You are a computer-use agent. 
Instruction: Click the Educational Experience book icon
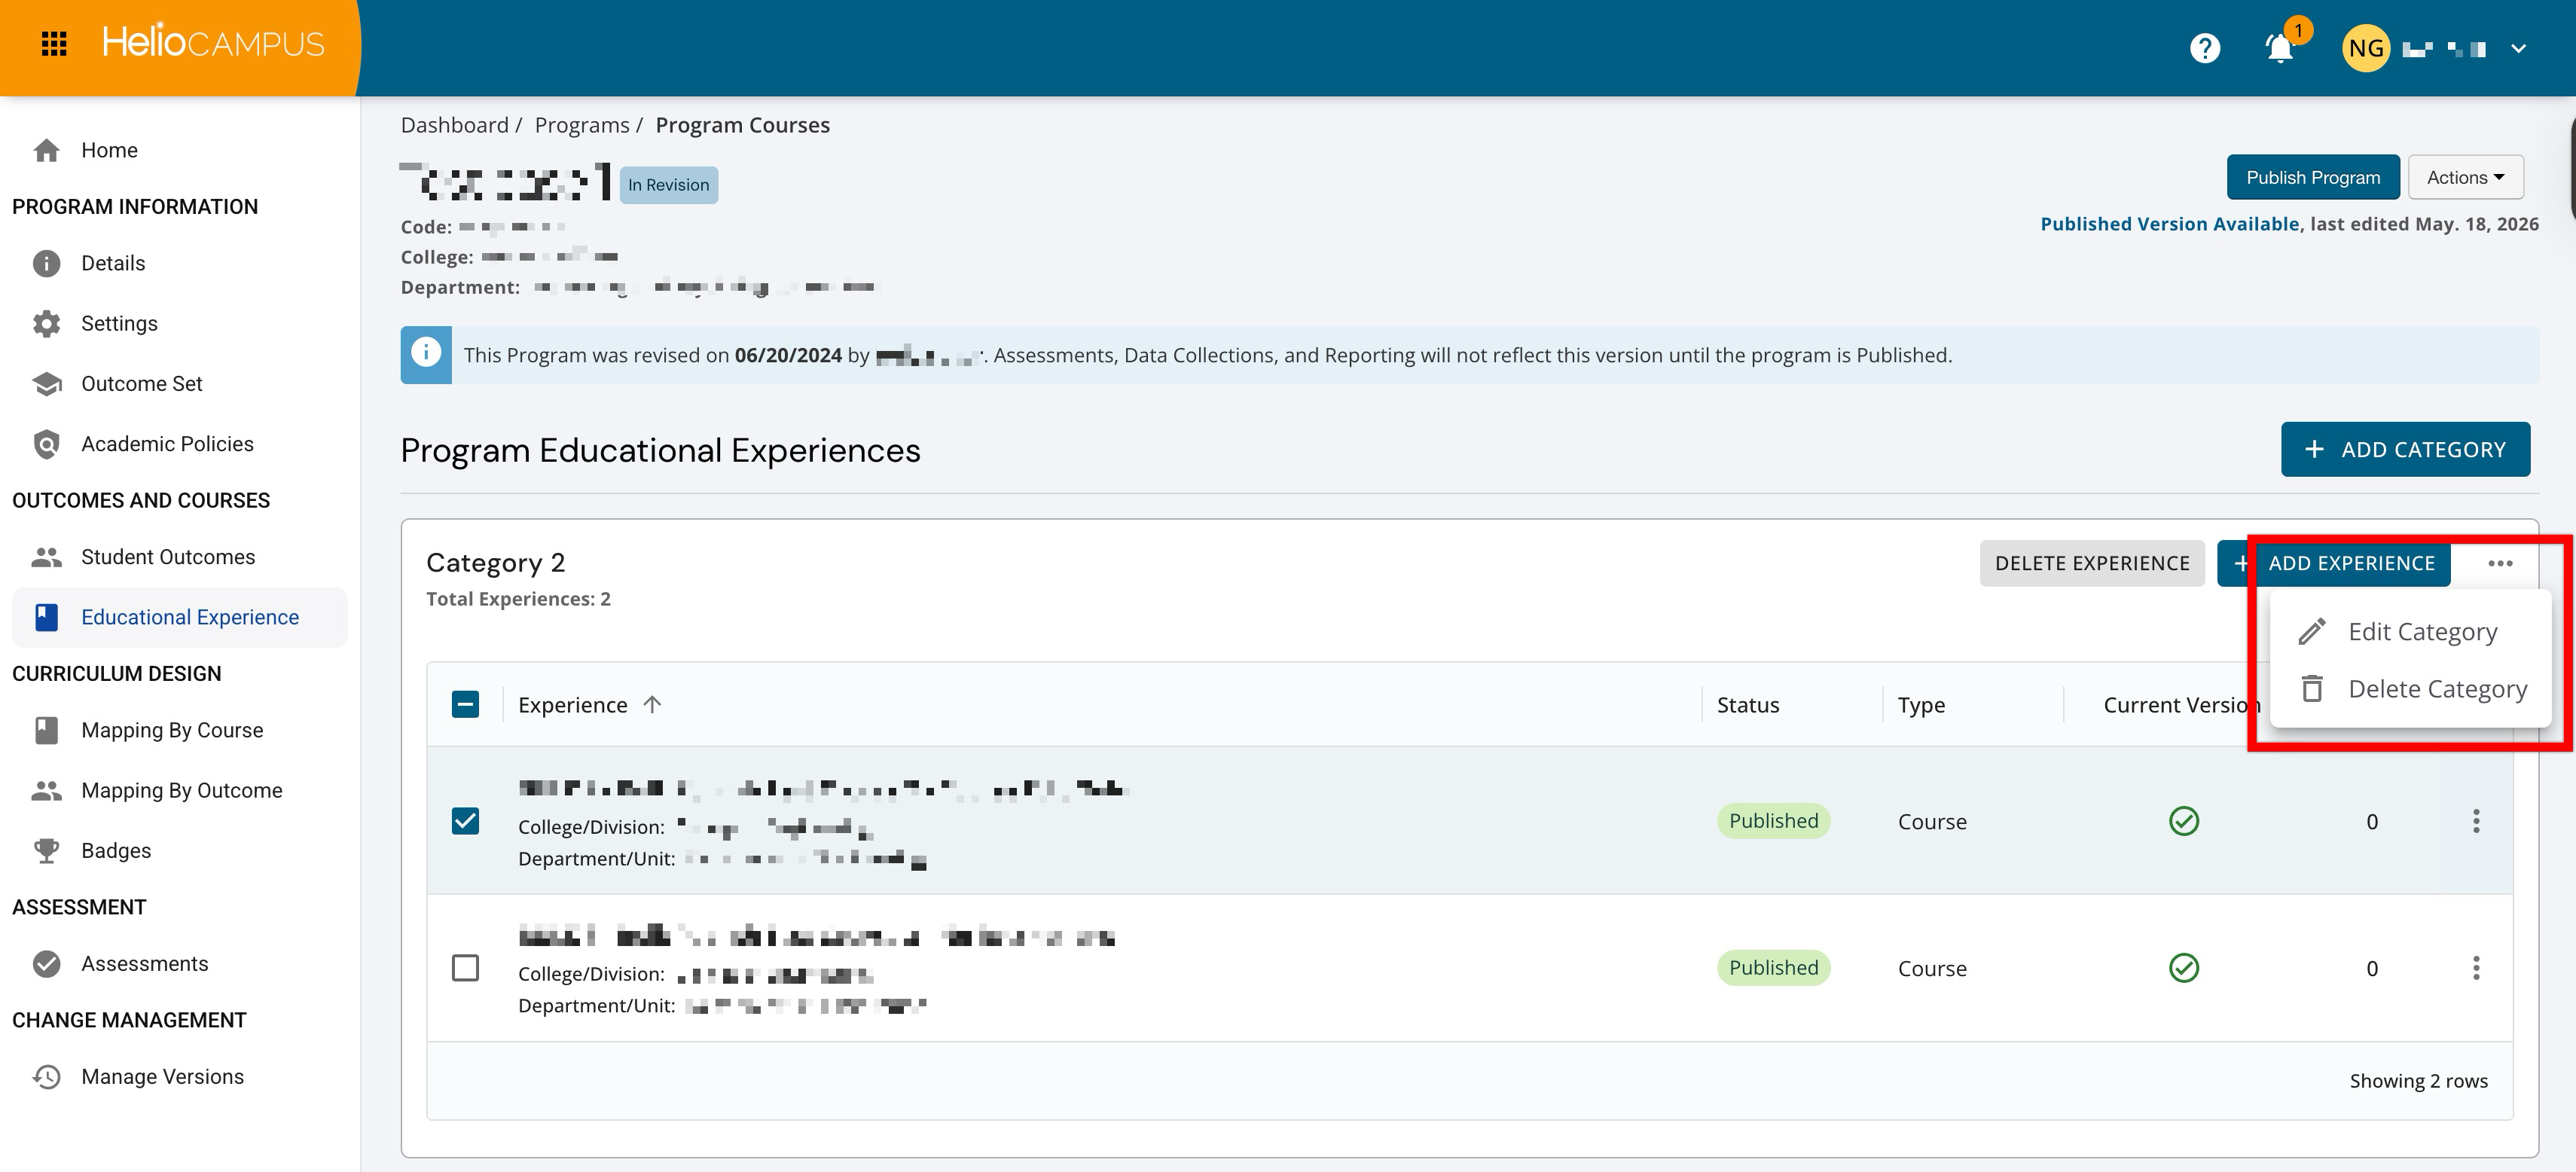[x=46, y=617]
